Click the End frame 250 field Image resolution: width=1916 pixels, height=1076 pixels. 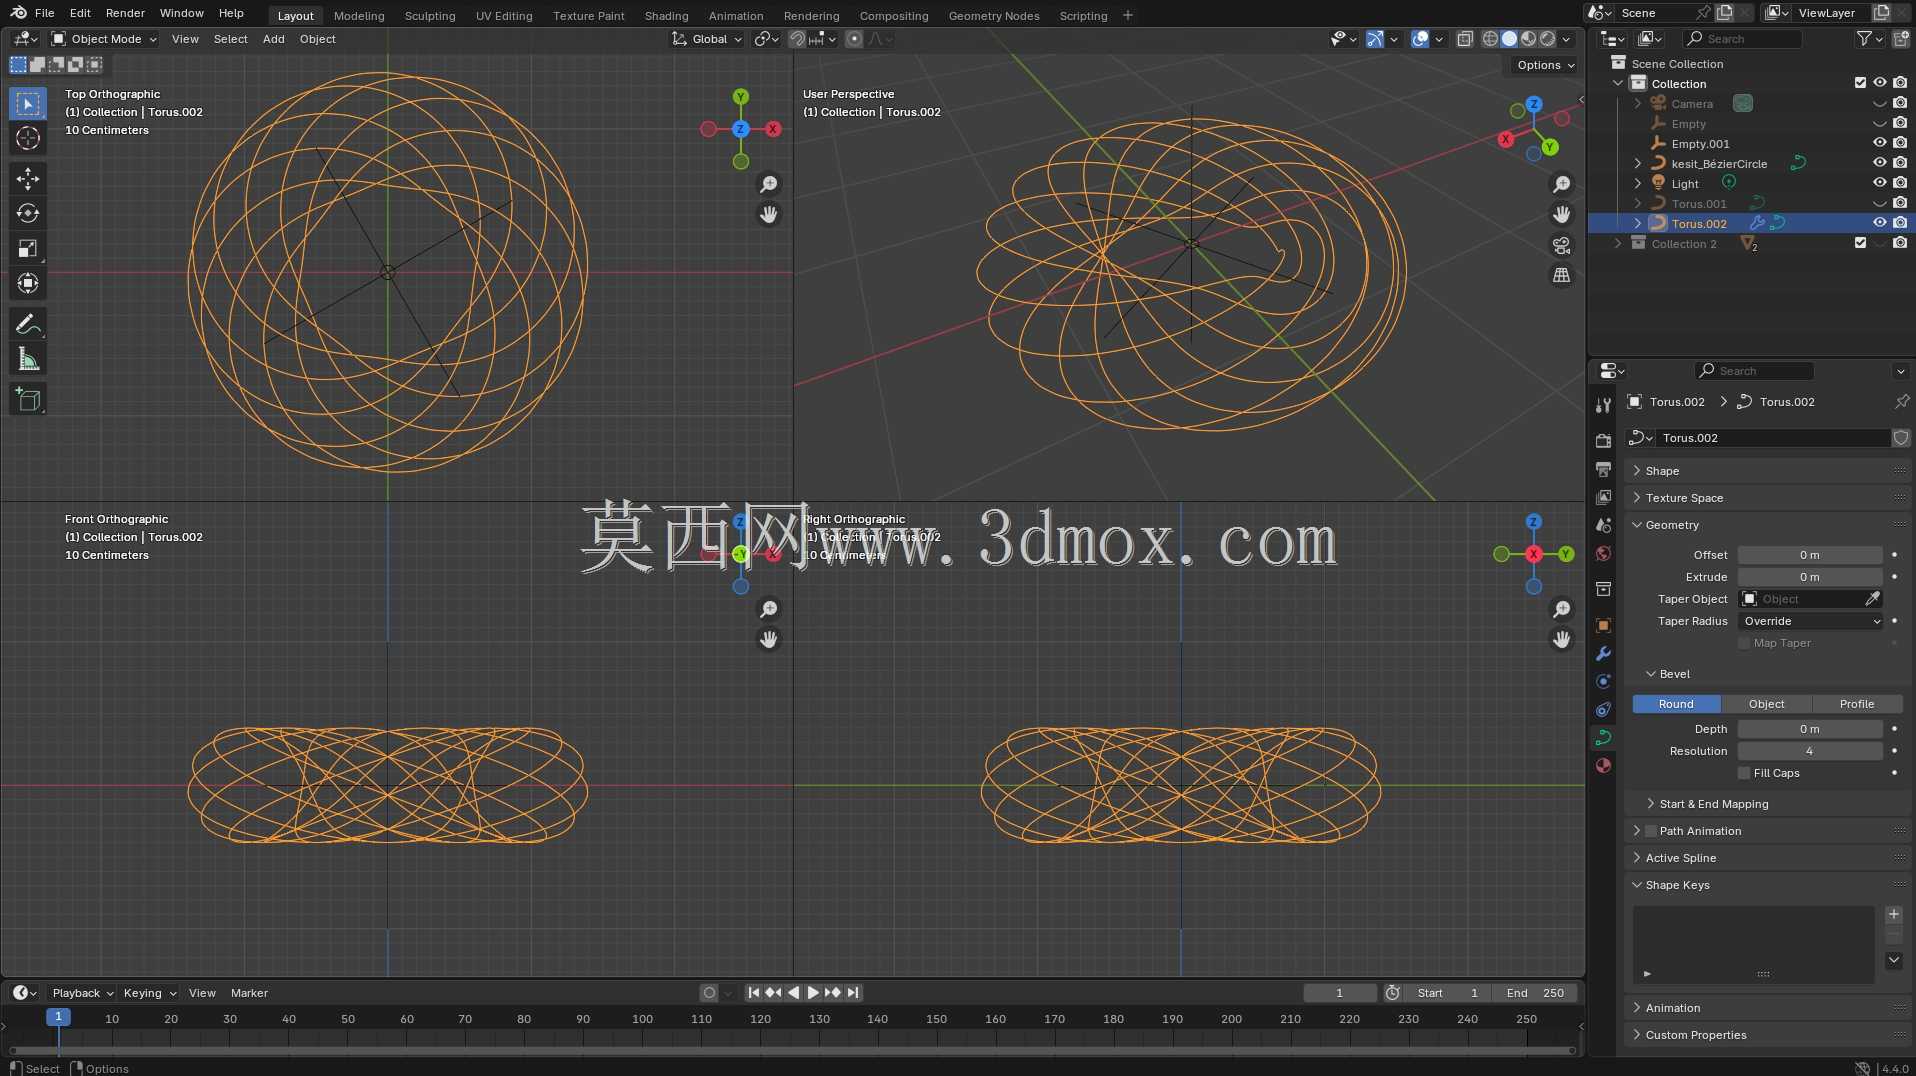pyautogui.click(x=1535, y=993)
